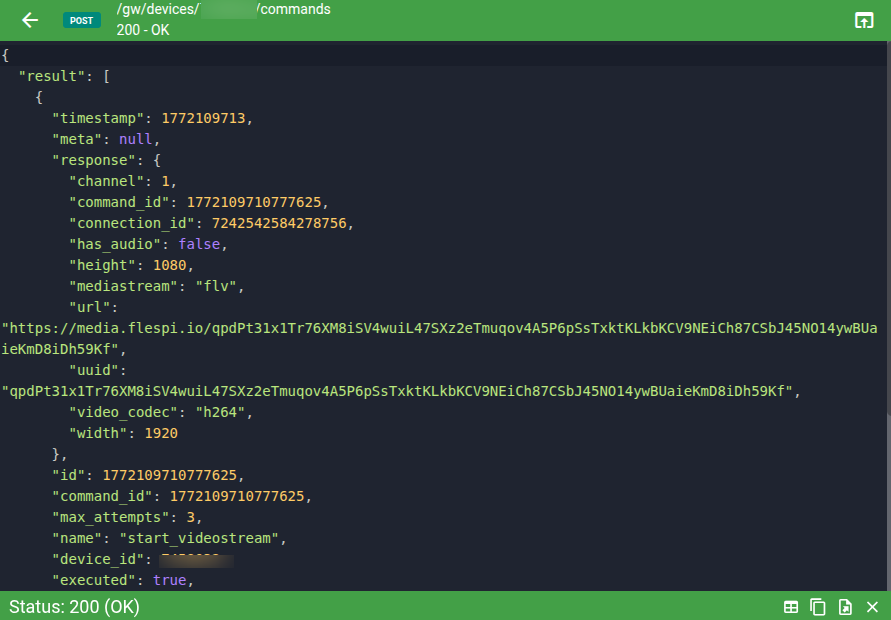Screen dimensions: 891x620
Task: Click the POST method badge
Action: point(81,20)
